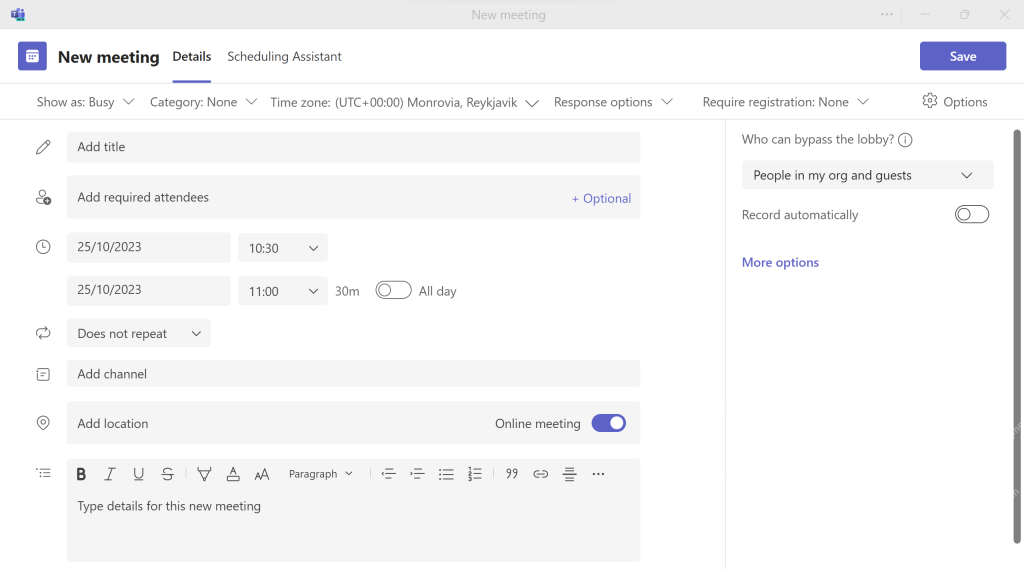Open the font size tool

click(x=261, y=474)
